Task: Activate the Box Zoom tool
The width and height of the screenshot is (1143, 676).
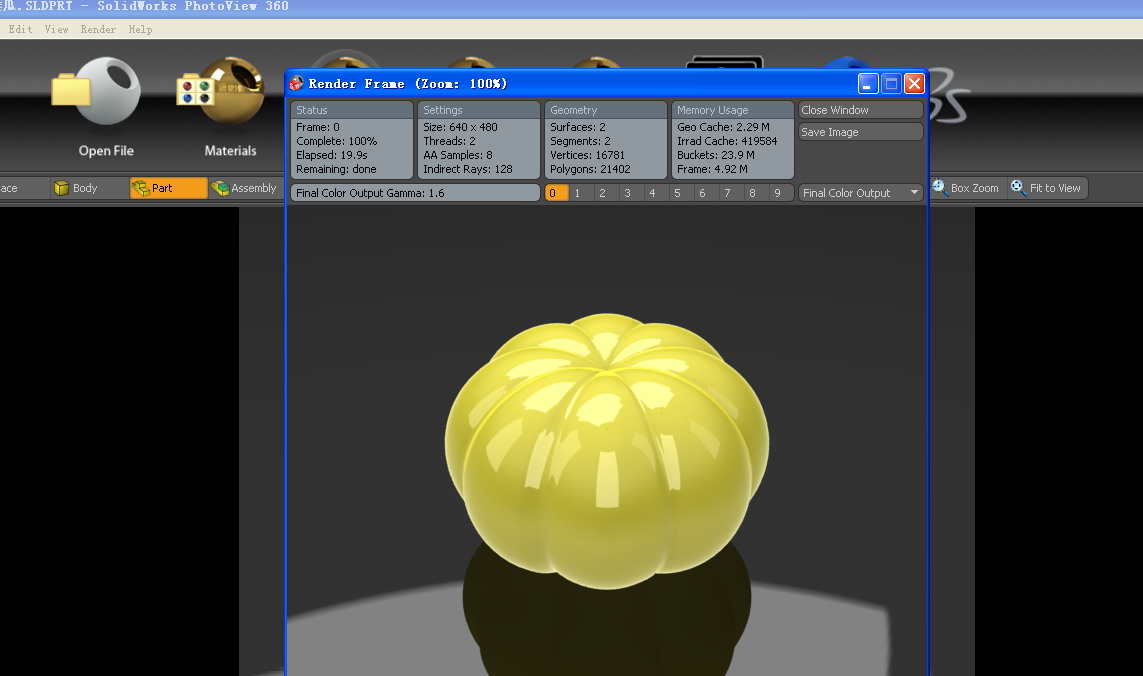Action: pos(966,188)
